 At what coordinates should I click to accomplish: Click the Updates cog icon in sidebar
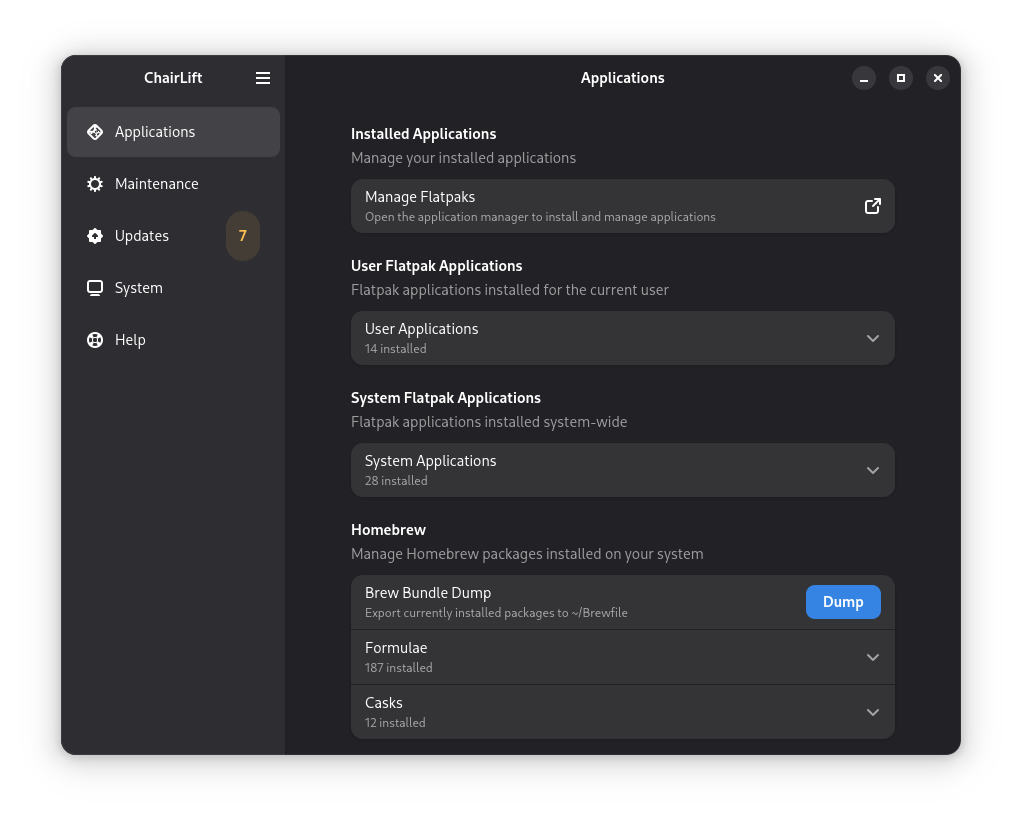tap(95, 236)
